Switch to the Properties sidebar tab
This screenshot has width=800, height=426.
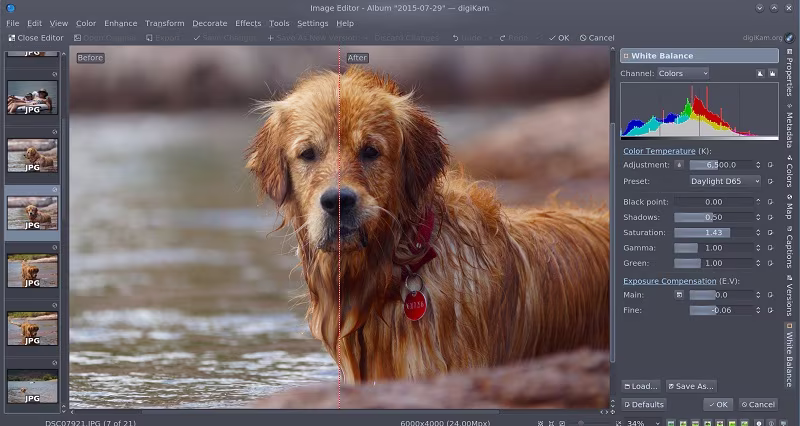pyautogui.click(x=789, y=72)
